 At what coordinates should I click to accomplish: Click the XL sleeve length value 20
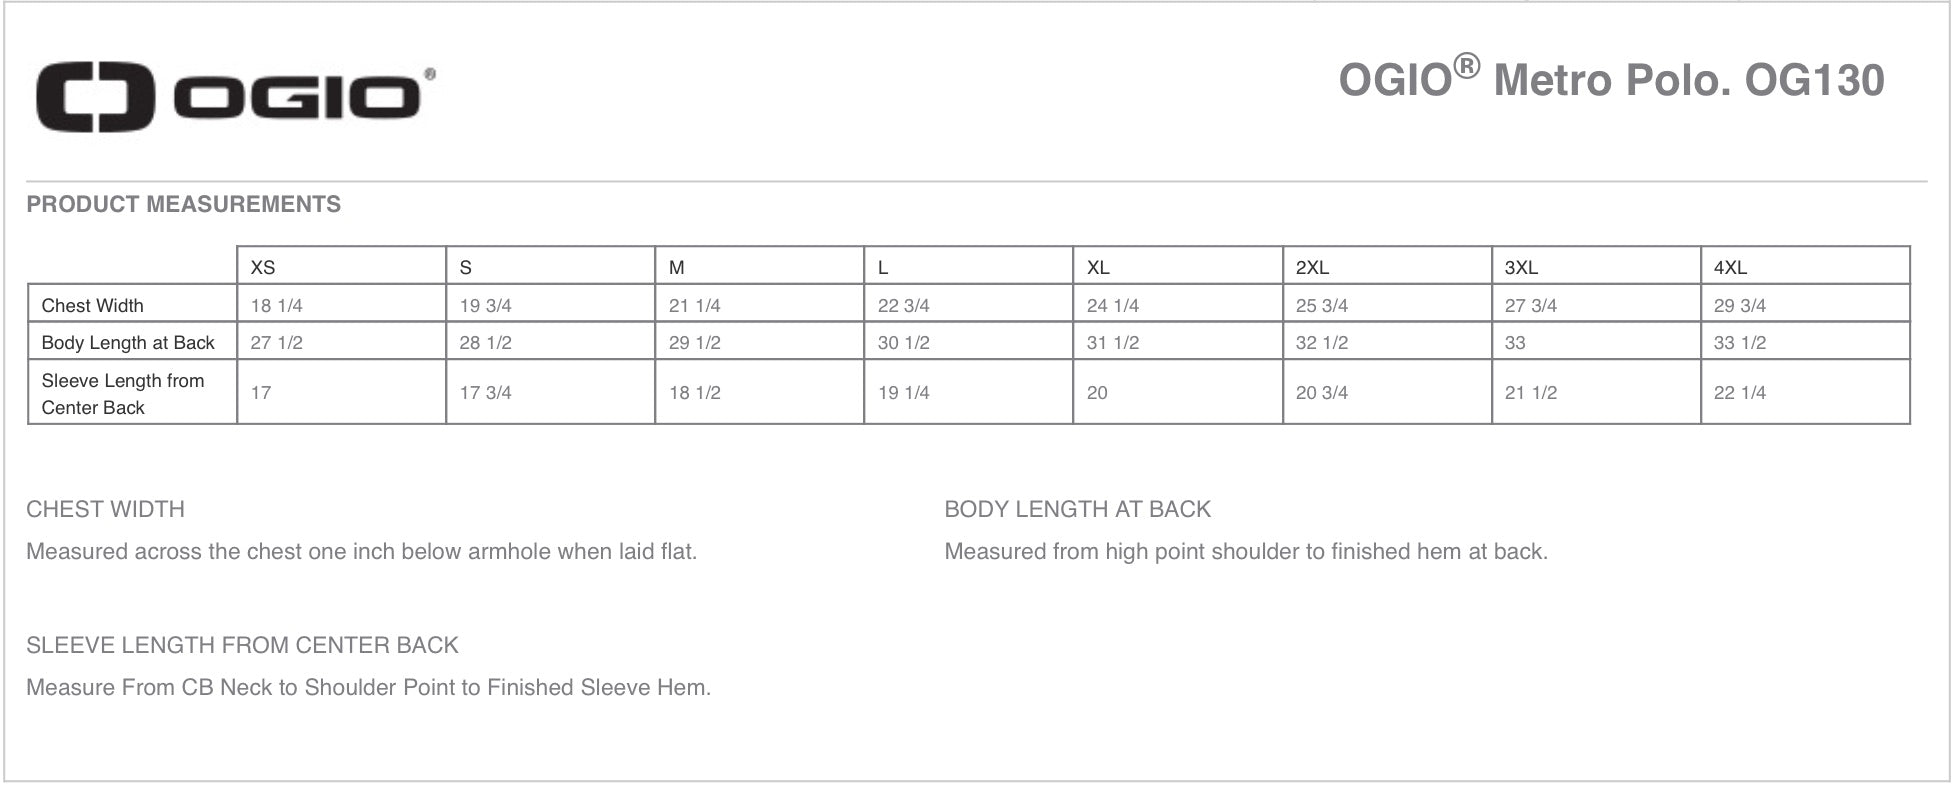[x=1097, y=392]
